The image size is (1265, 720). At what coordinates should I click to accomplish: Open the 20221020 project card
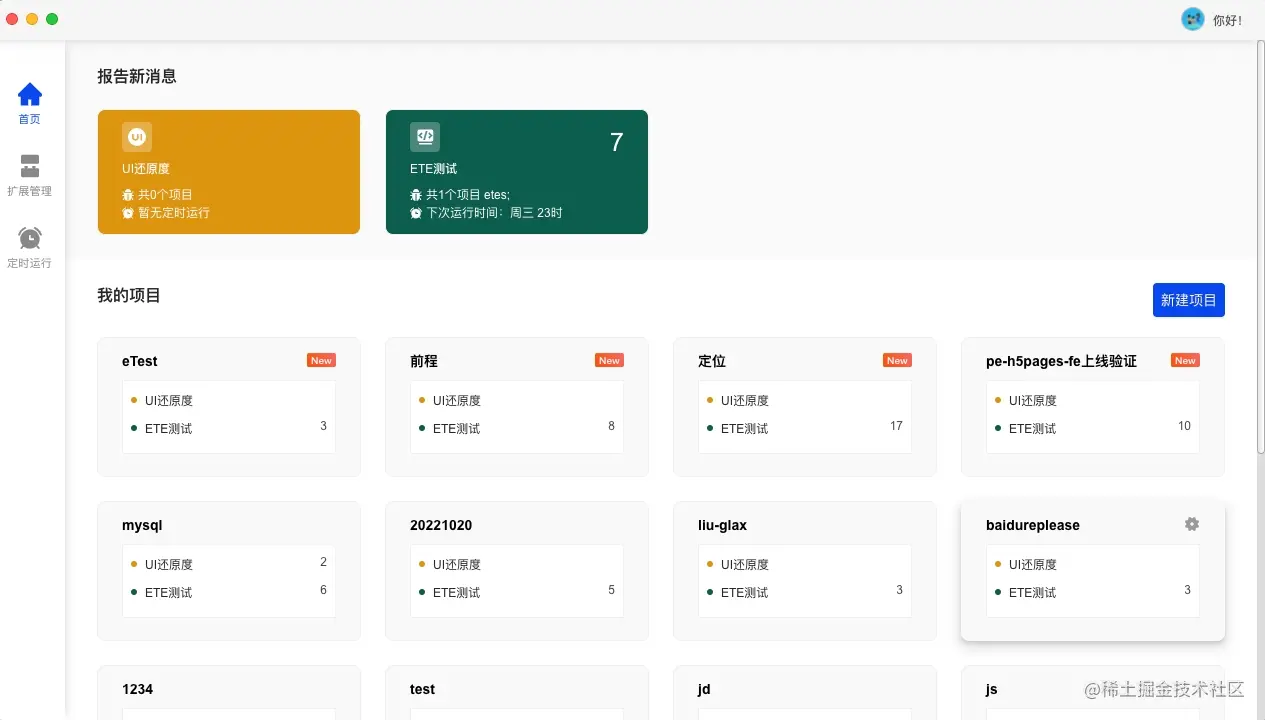441,525
